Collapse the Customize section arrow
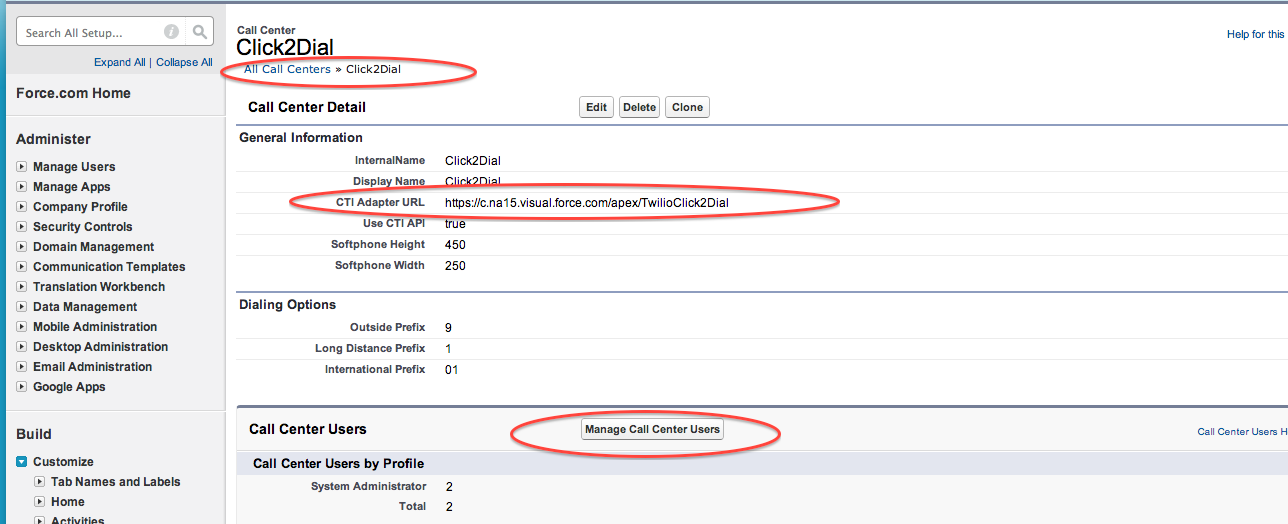Screen dimensions: 1288x524 click(x=22, y=462)
